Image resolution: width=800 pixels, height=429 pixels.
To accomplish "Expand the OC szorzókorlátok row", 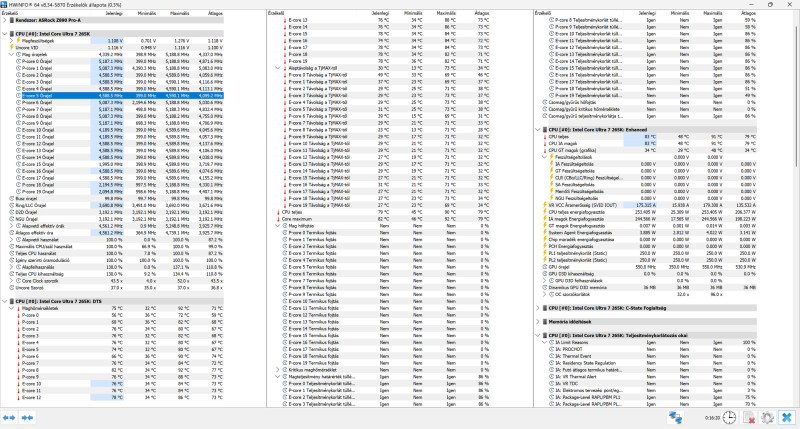I will click(544, 294).
